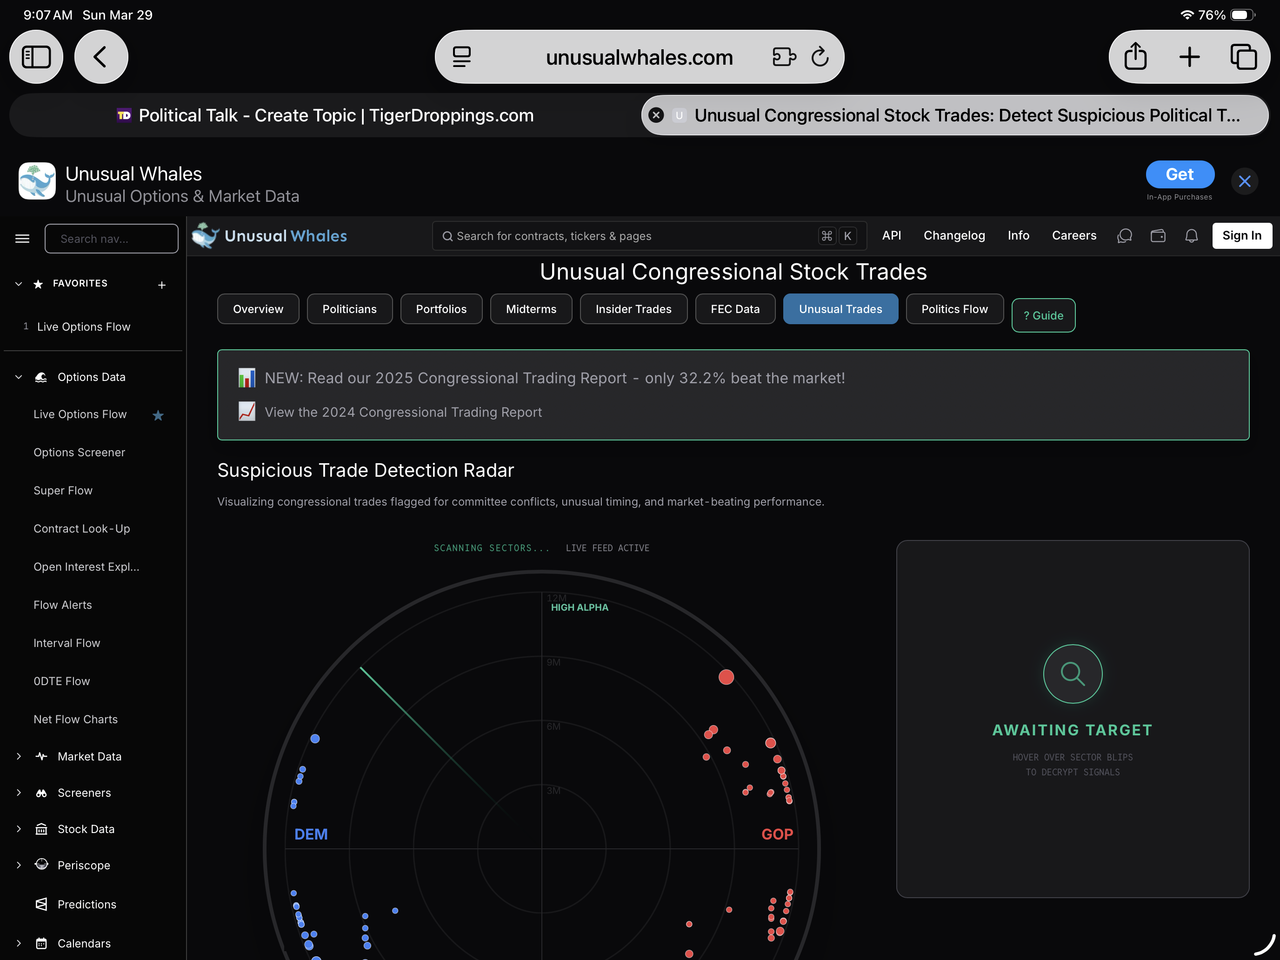Open the Safari share sheet
Screen dimensions: 1280x960
coord(1135,57)
